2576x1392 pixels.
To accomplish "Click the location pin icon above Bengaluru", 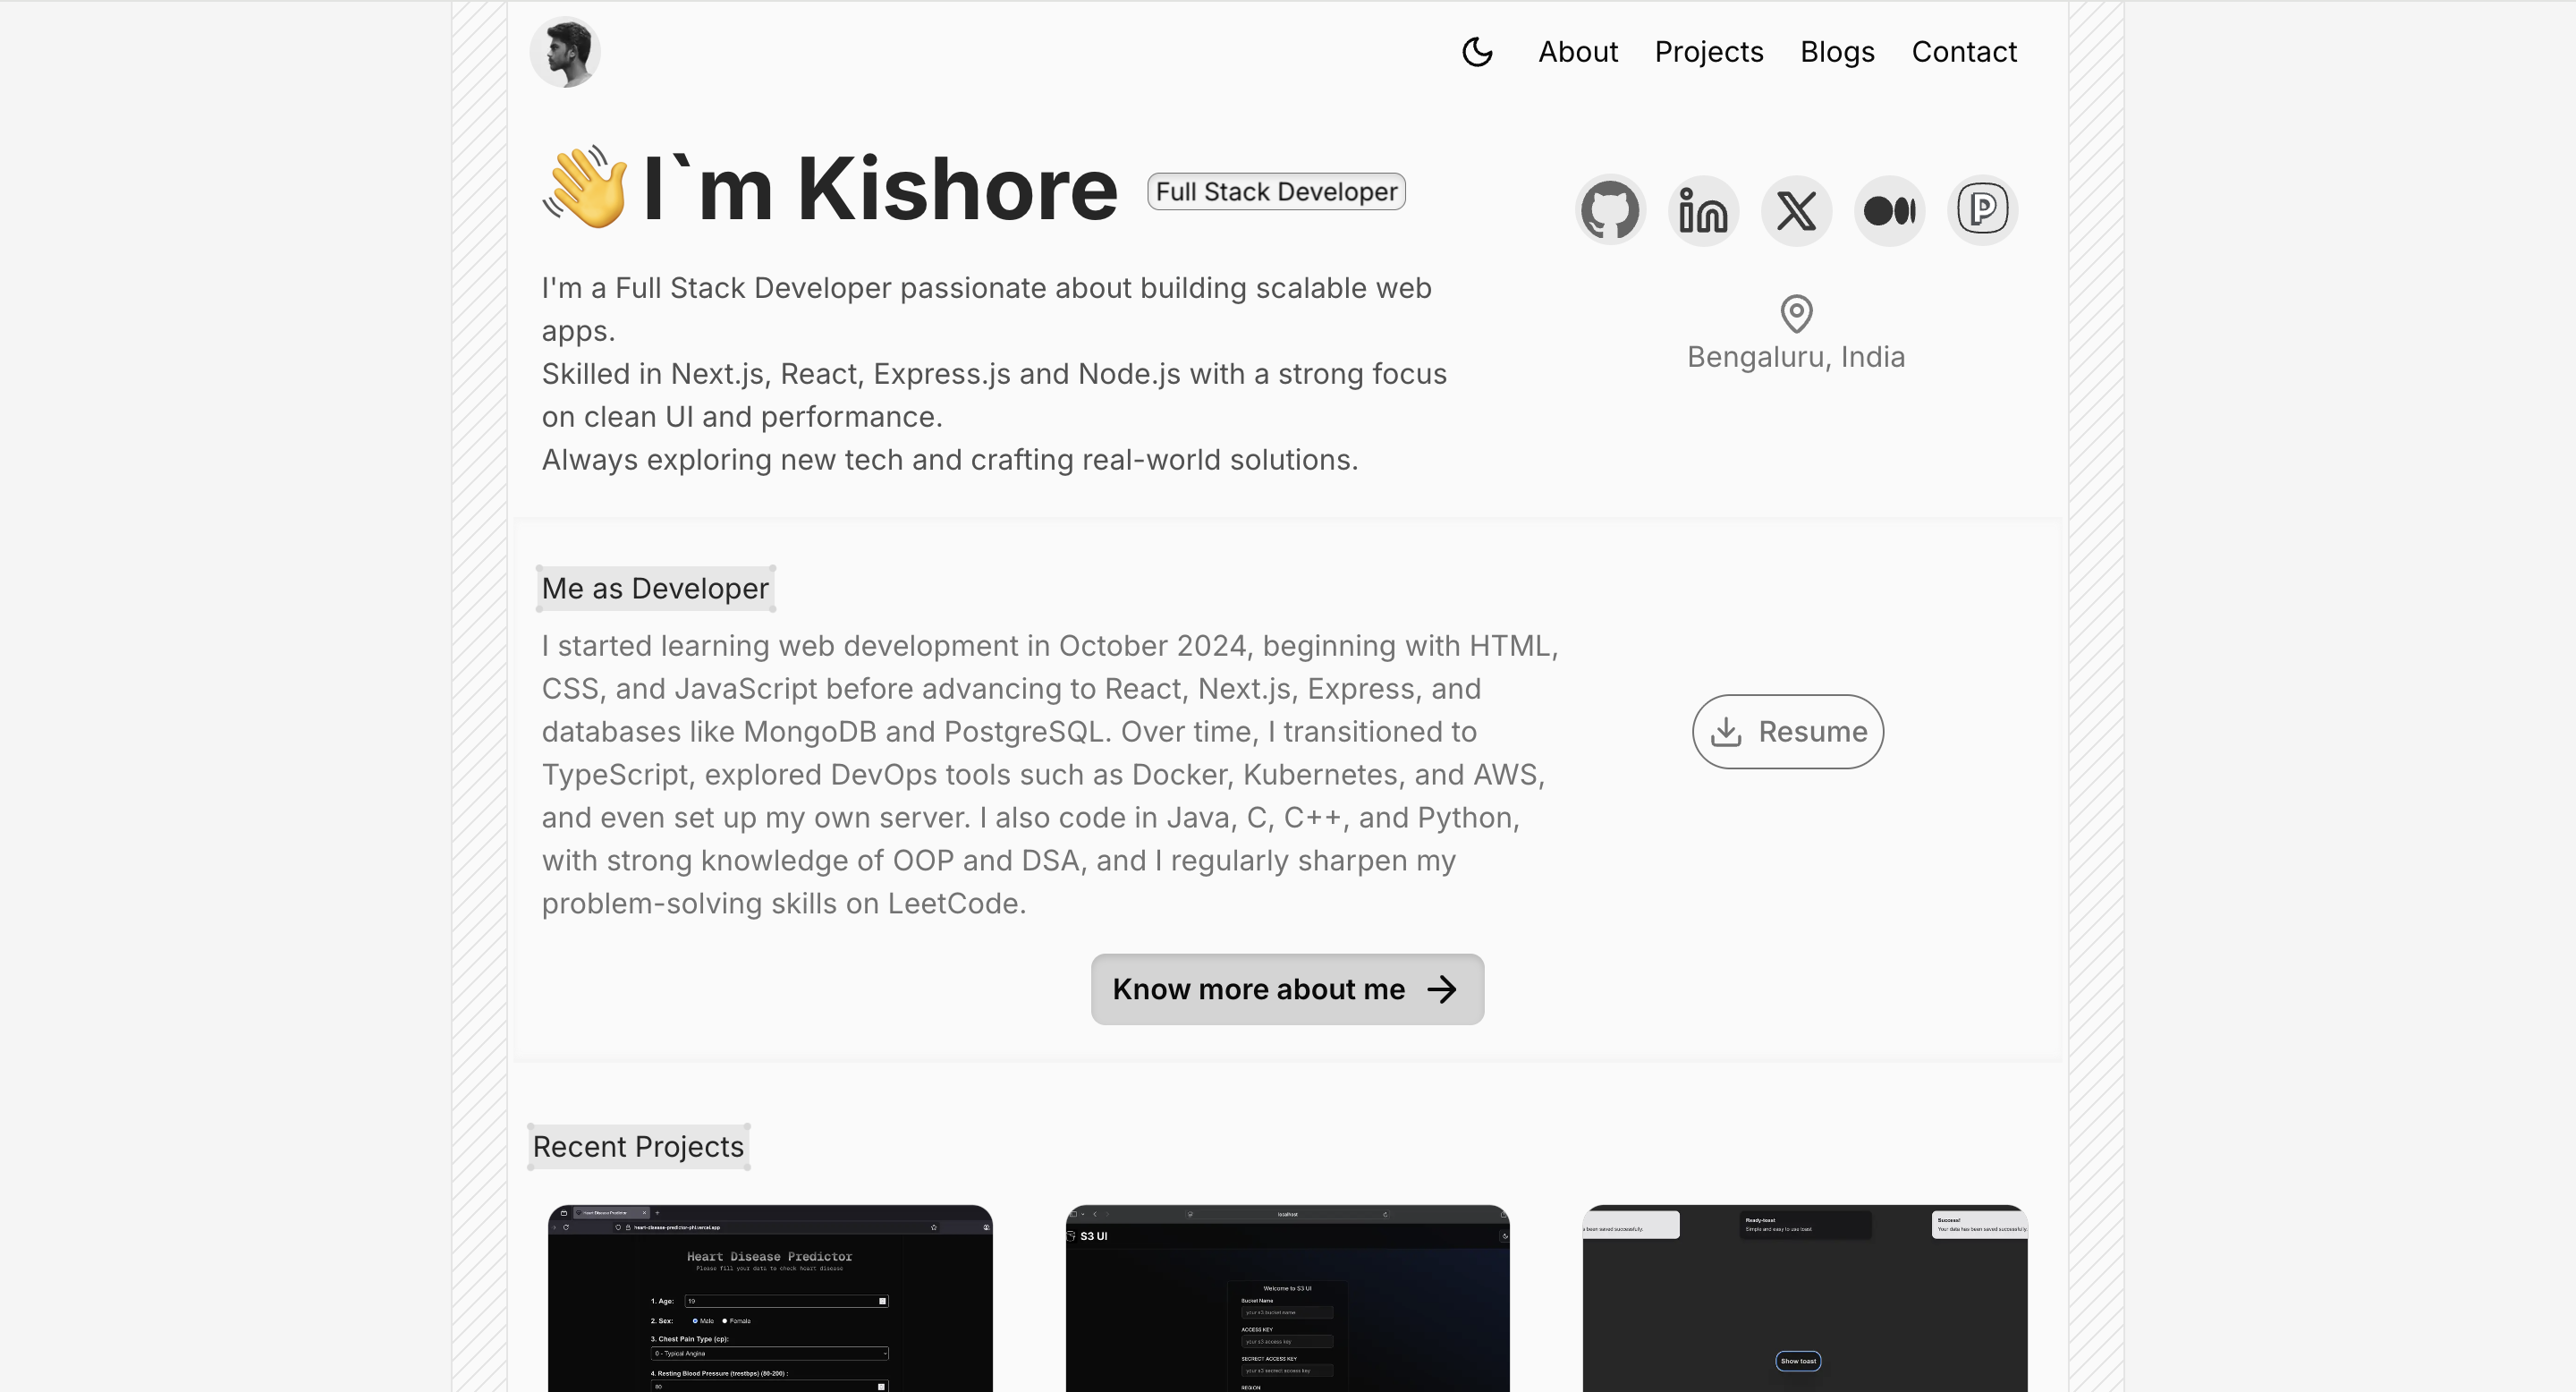I will click(x=1796, y=314).
